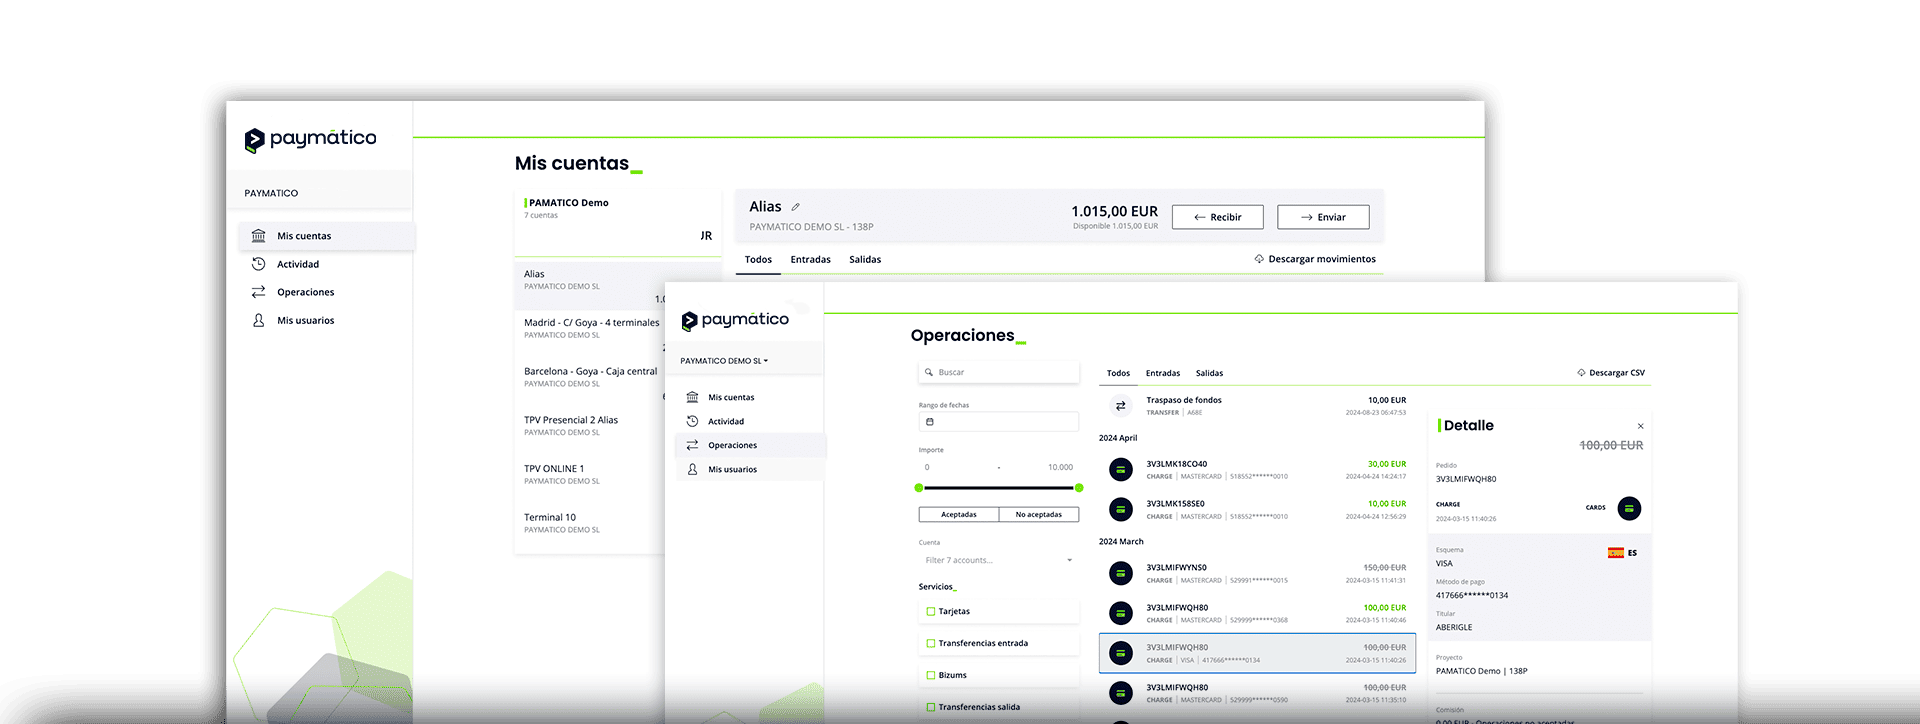The width and height of the screenshot is (1920, 724).
Task: Click the Importe slider track
Action: pos(999,488)
